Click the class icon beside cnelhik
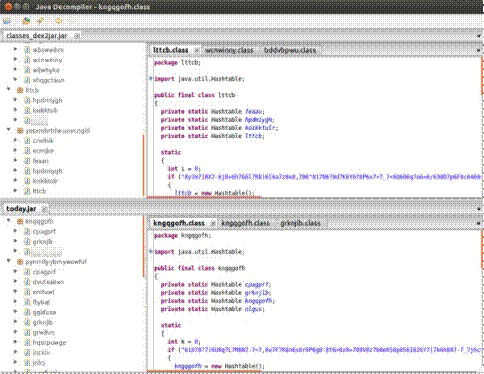484x374 pixels. (x=27, y=141)
